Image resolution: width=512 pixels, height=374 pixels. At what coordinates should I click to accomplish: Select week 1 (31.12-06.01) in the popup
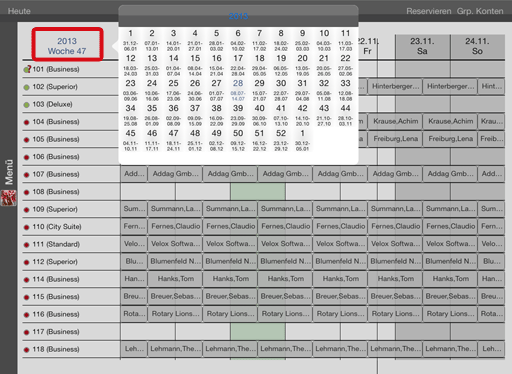pyautogui.click(x=130, y=40)
